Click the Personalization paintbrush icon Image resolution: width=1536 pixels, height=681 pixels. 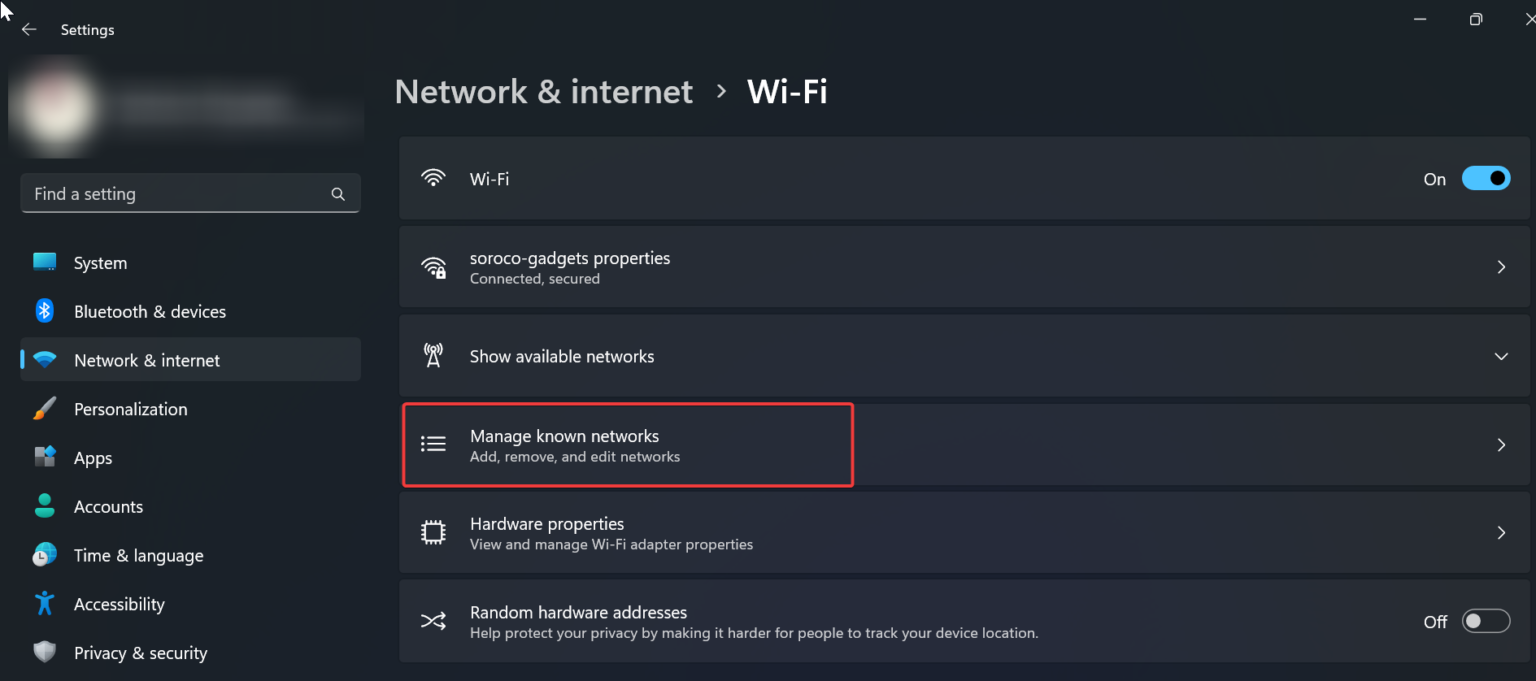pyautogui.click(x=45, y=409)
